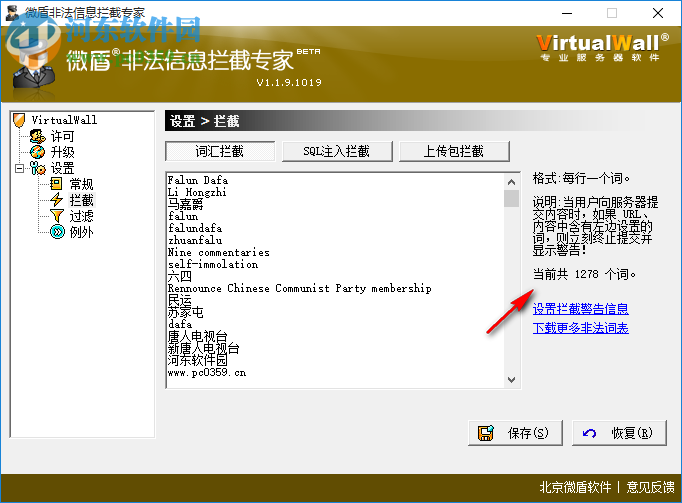
Task: Click the 过滤 funnel filter icon
Action: [x=57, y=216]
